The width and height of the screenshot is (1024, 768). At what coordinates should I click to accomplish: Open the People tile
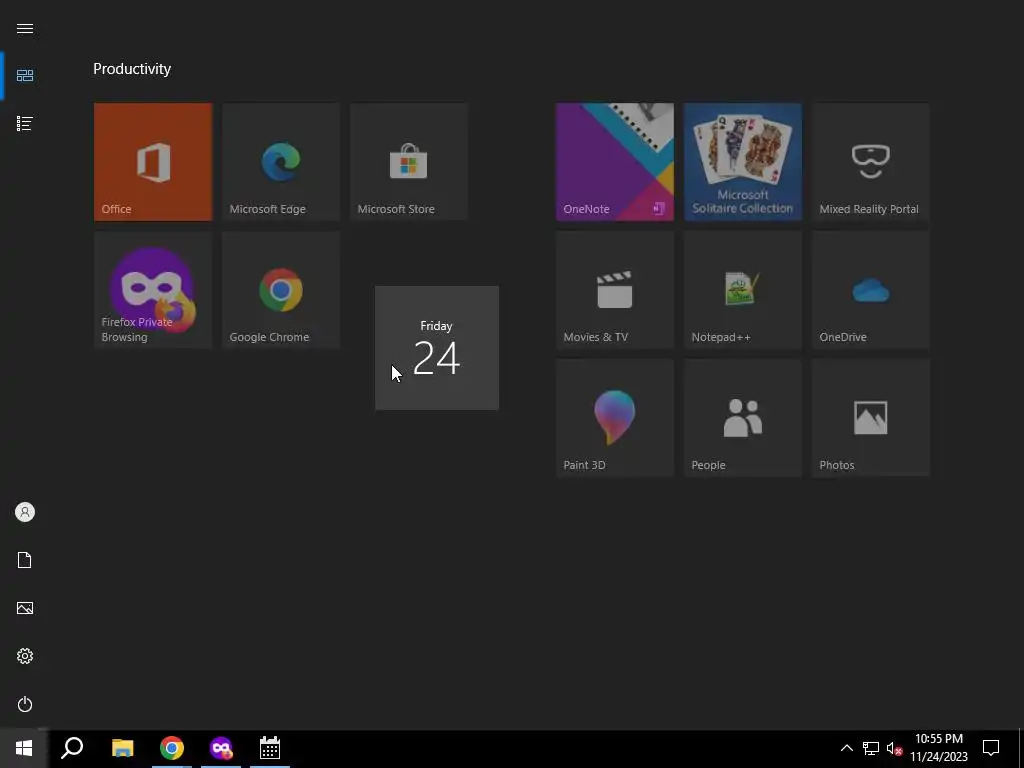pyautogui.click(x=743, y=417)
